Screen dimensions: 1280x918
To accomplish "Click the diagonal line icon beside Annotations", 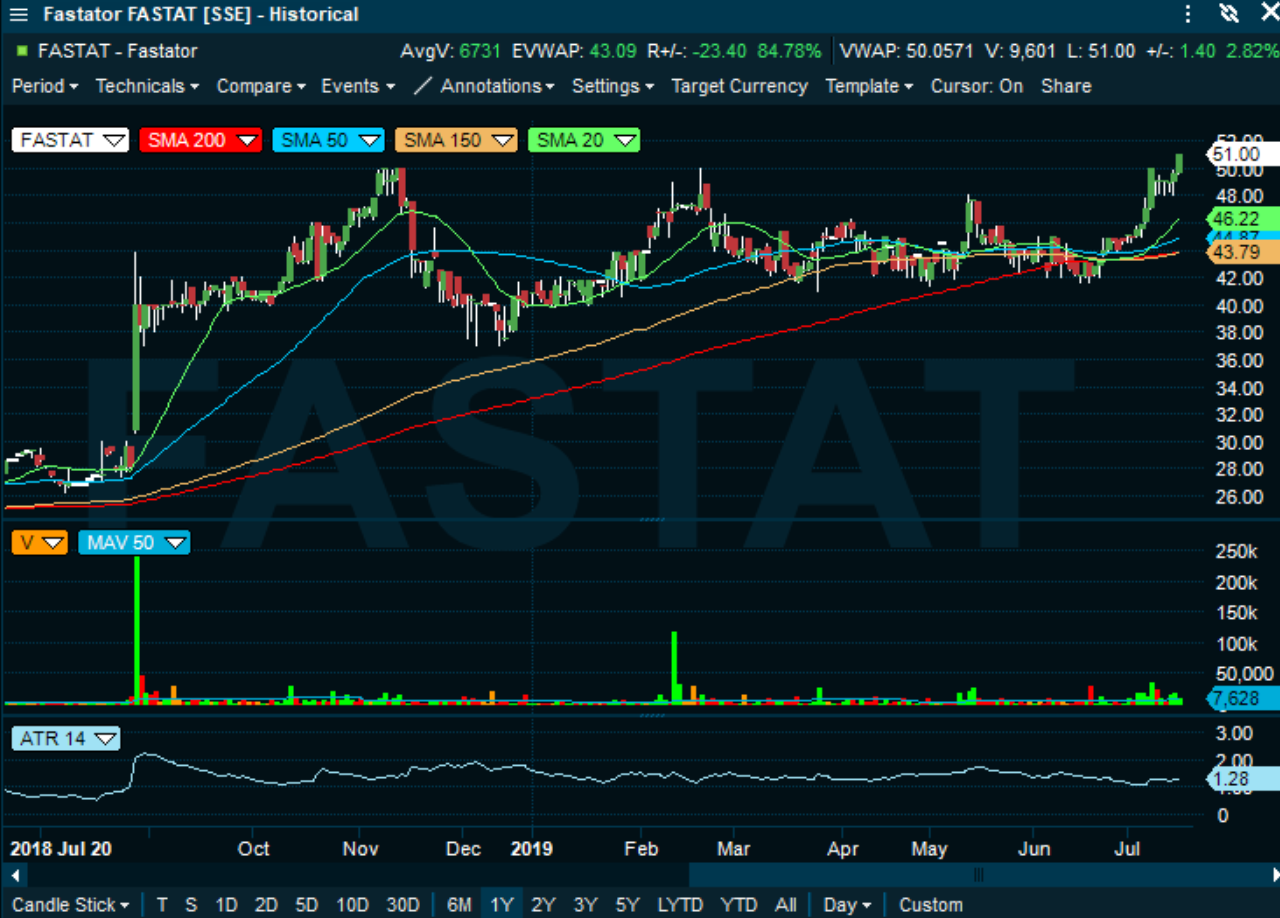I will coord(423,86).
